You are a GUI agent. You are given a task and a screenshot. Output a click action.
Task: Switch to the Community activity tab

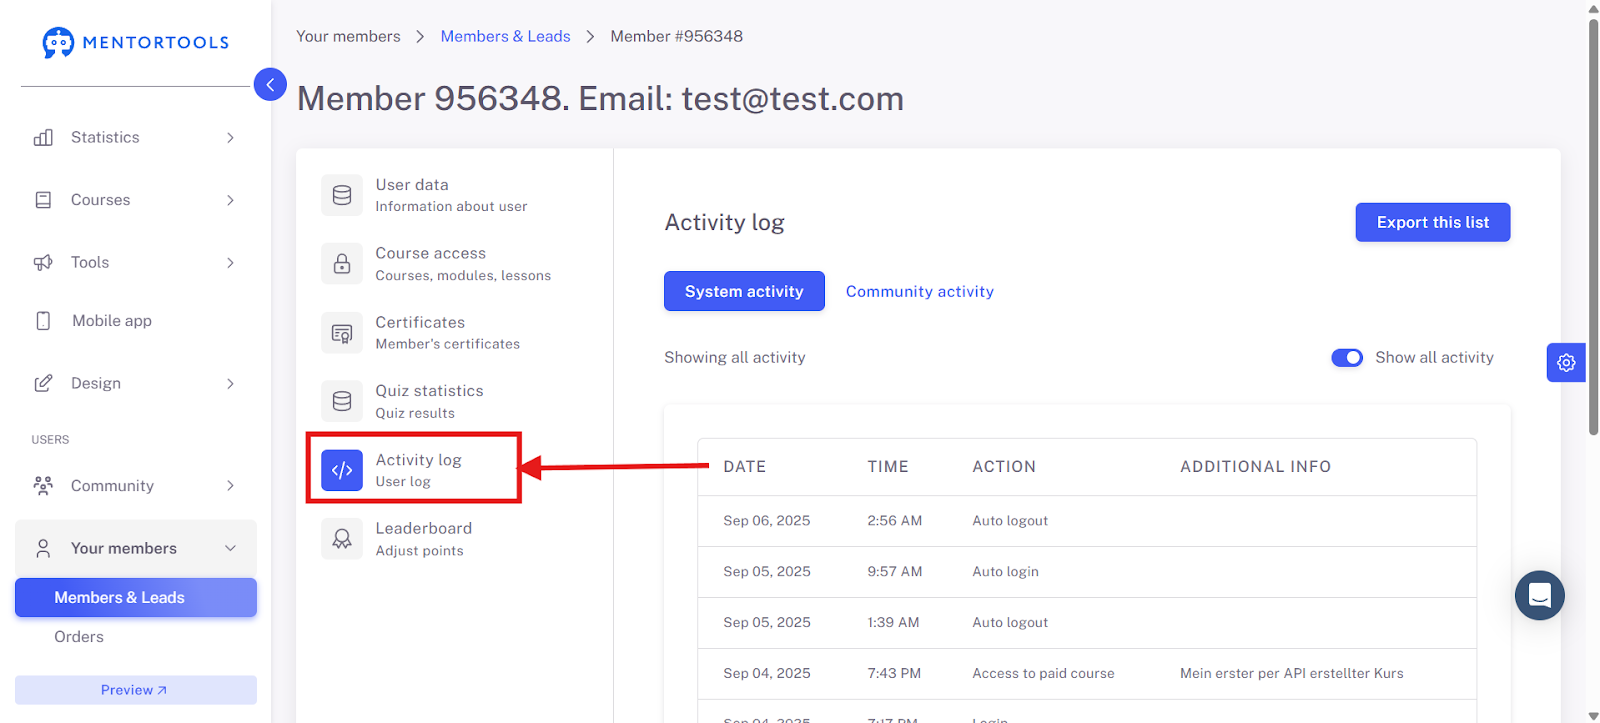pyautogui.click(x=920, y=292)
